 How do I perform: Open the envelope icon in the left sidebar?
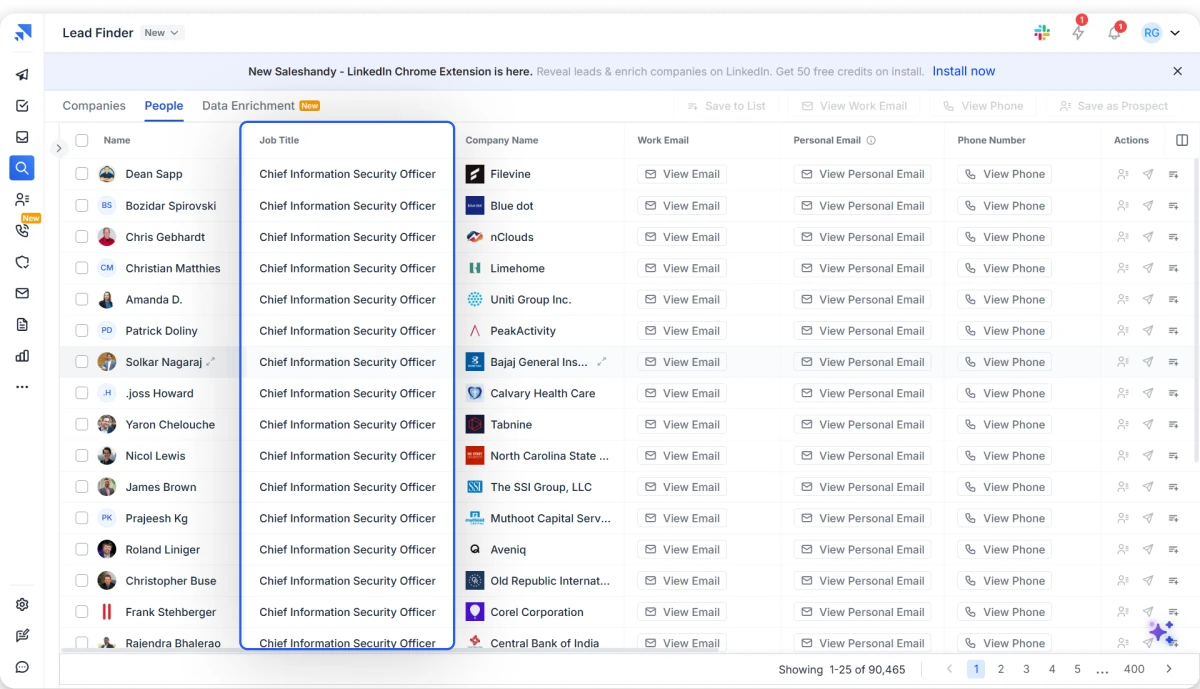pyautogui.click(x=22, y=293)
